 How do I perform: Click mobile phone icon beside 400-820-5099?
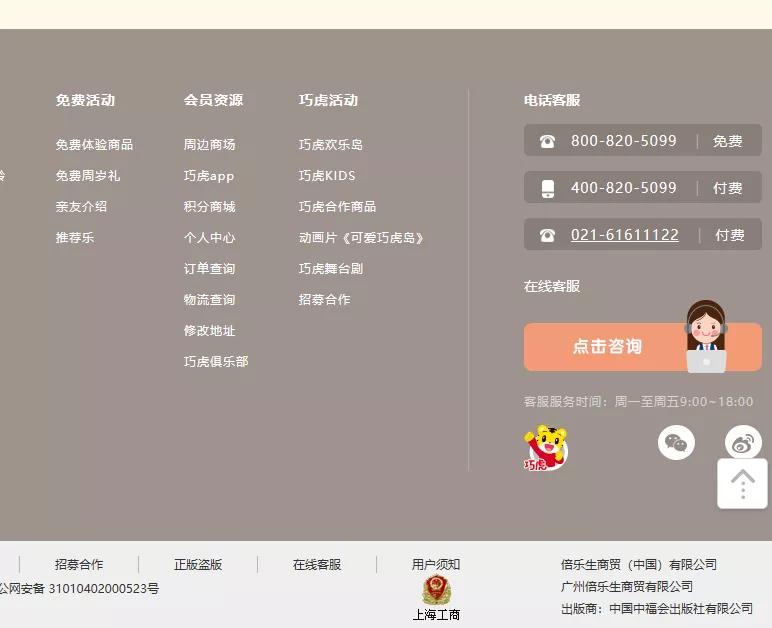547,188
